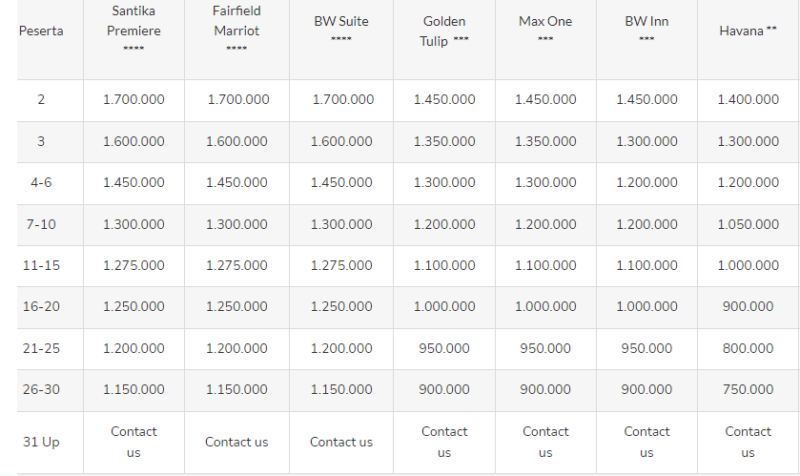
Task: Open Contact us in BW Suite column
Action: (341, 442)
